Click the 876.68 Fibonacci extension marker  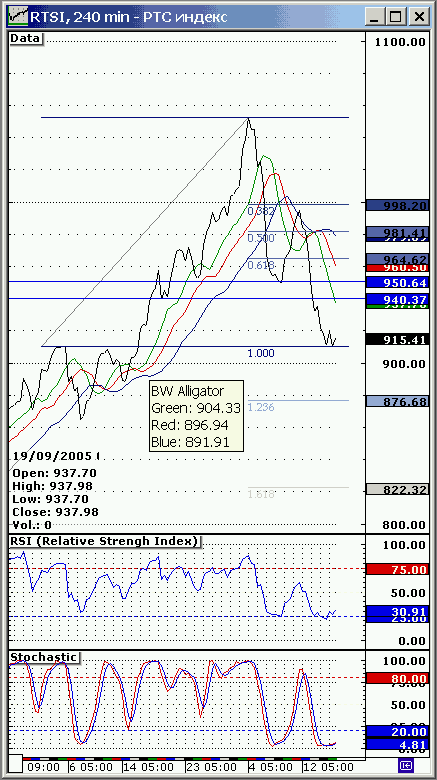click(397, 401)
